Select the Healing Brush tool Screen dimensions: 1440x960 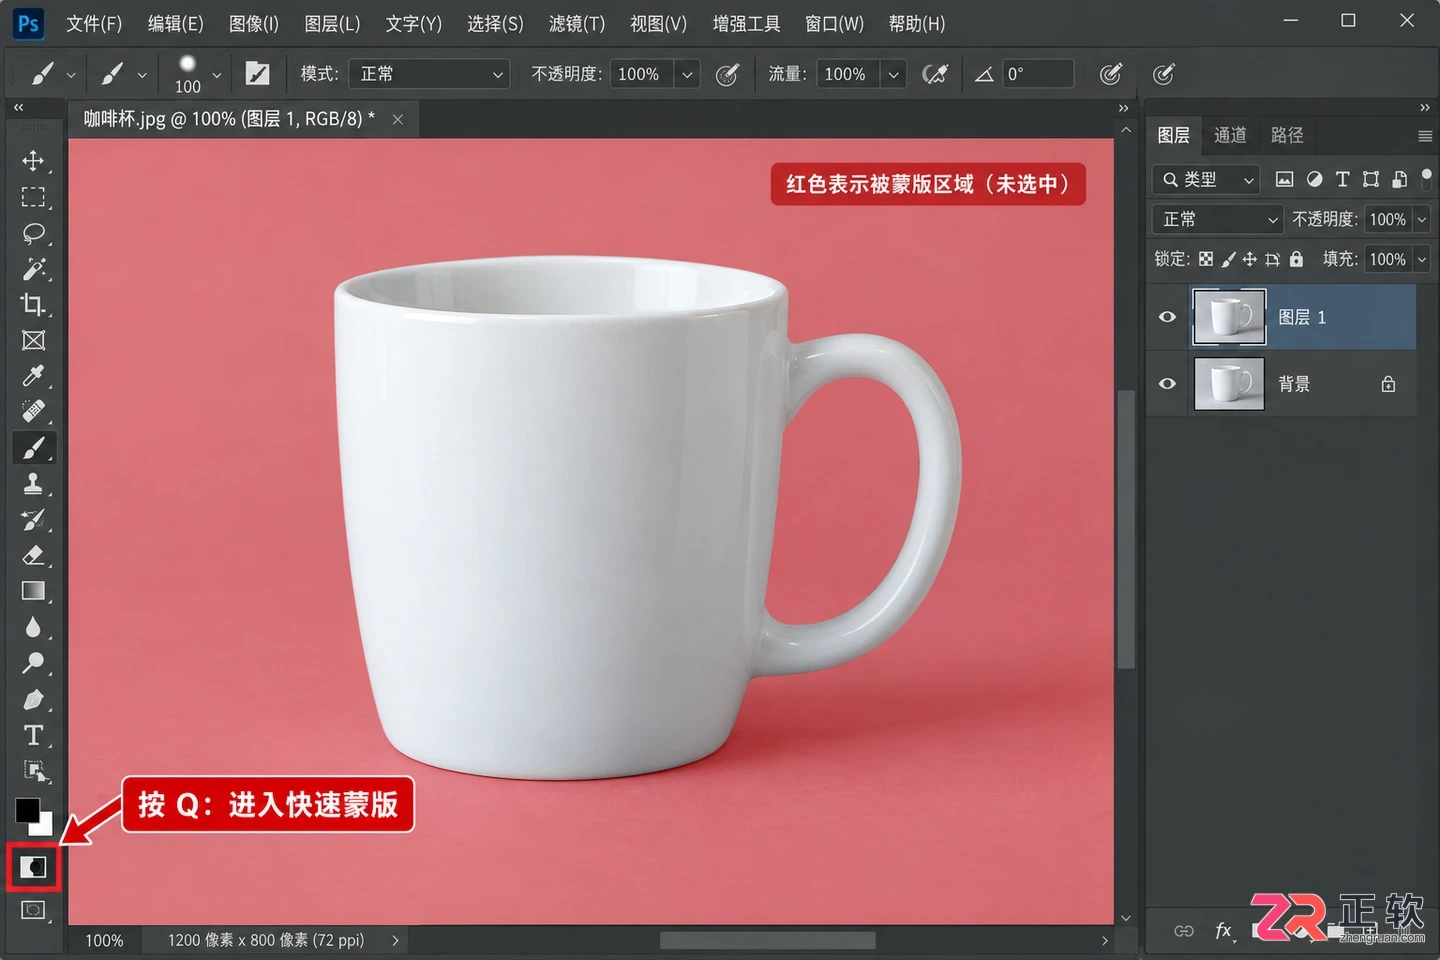pos(33,411)
